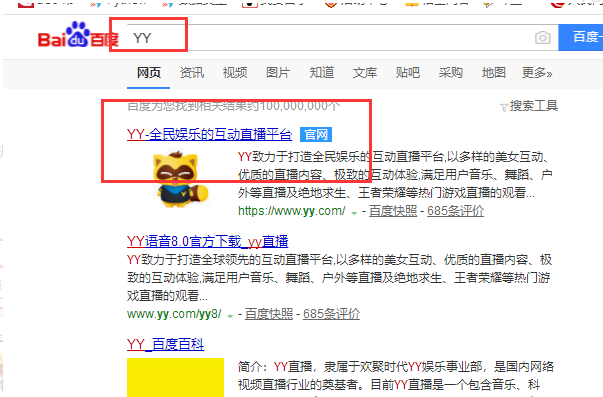603x397 pixels.
Task: Click result count text 百度为您找到相关结果
Action: tap(234, 106)
